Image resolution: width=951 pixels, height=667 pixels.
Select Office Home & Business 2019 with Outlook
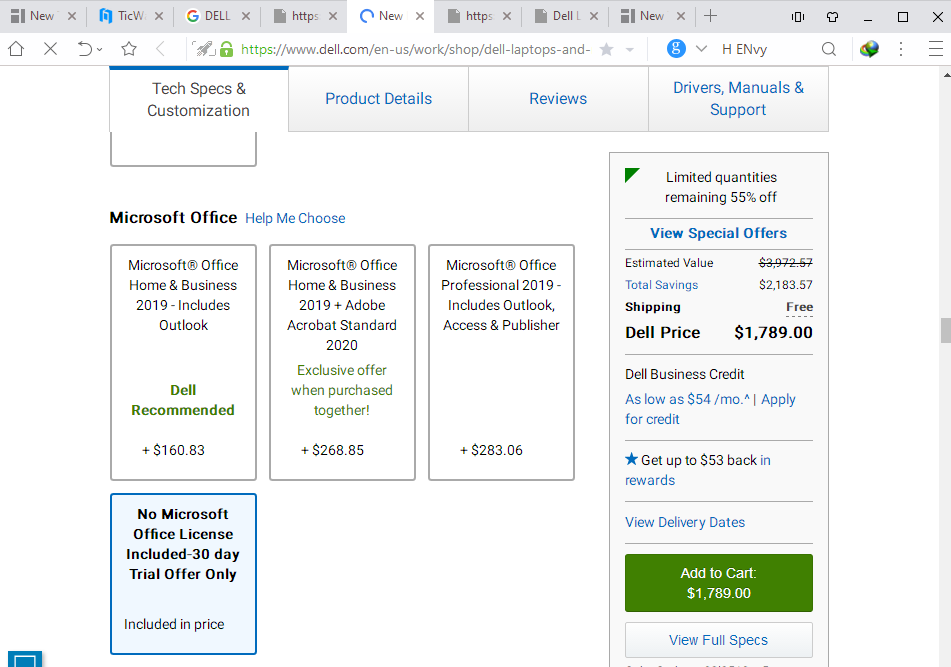(183, 363)
